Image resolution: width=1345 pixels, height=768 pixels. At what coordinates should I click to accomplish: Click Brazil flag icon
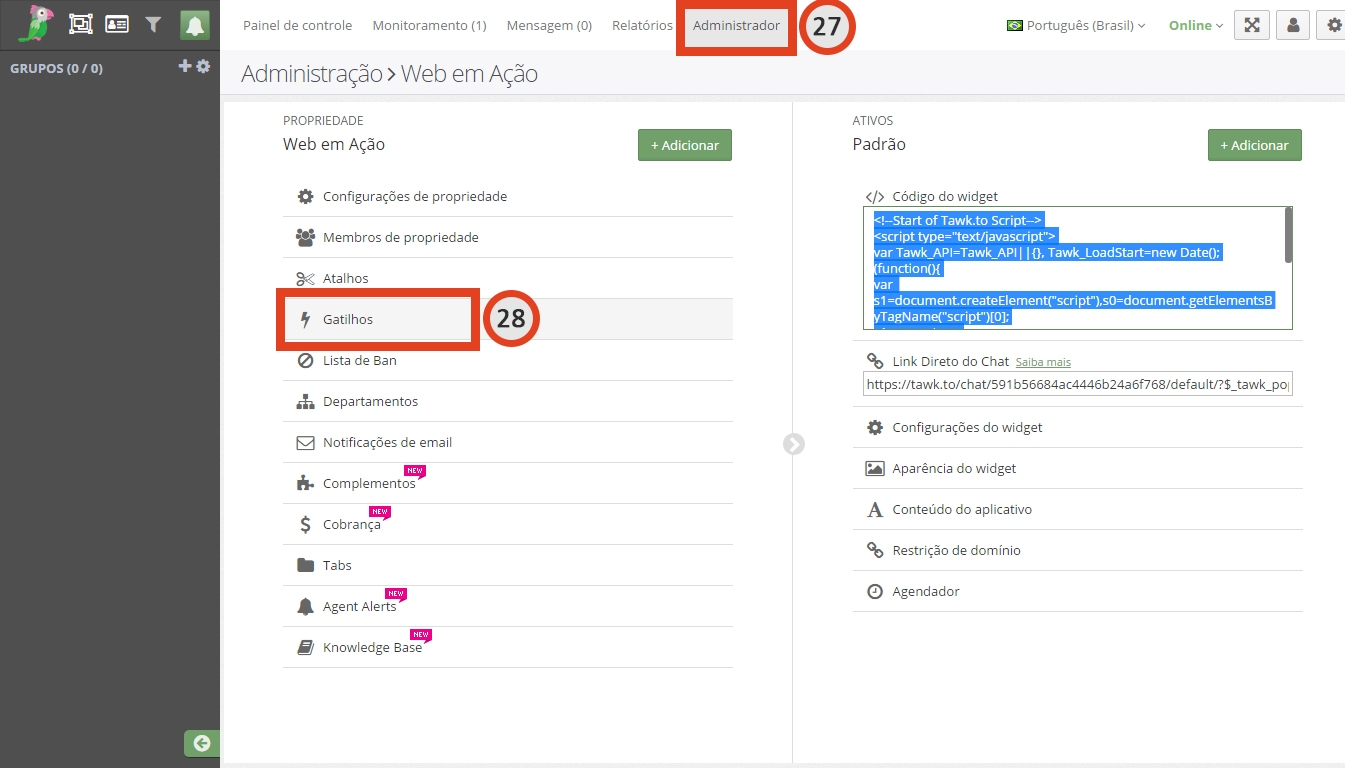(1014, 26)
